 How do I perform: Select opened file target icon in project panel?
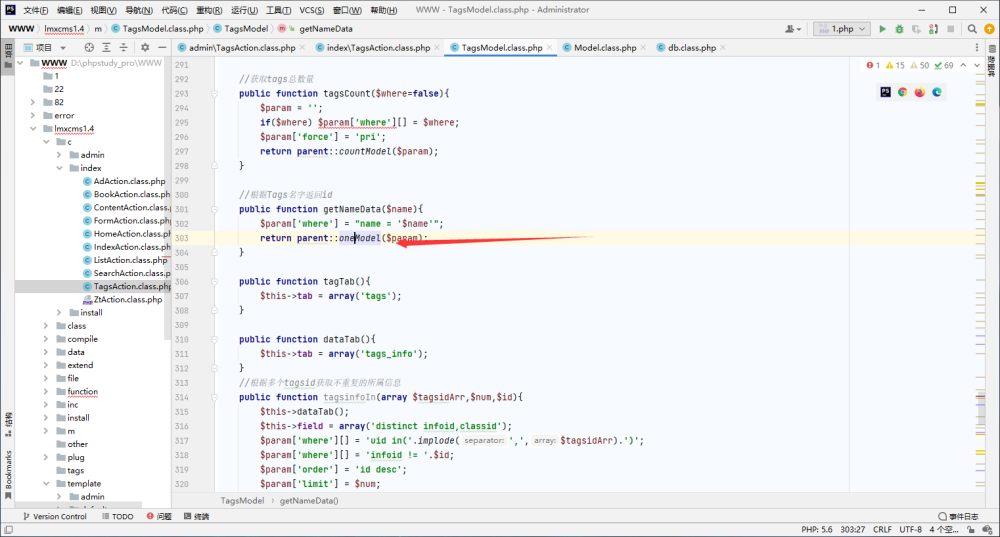point(89,48)
